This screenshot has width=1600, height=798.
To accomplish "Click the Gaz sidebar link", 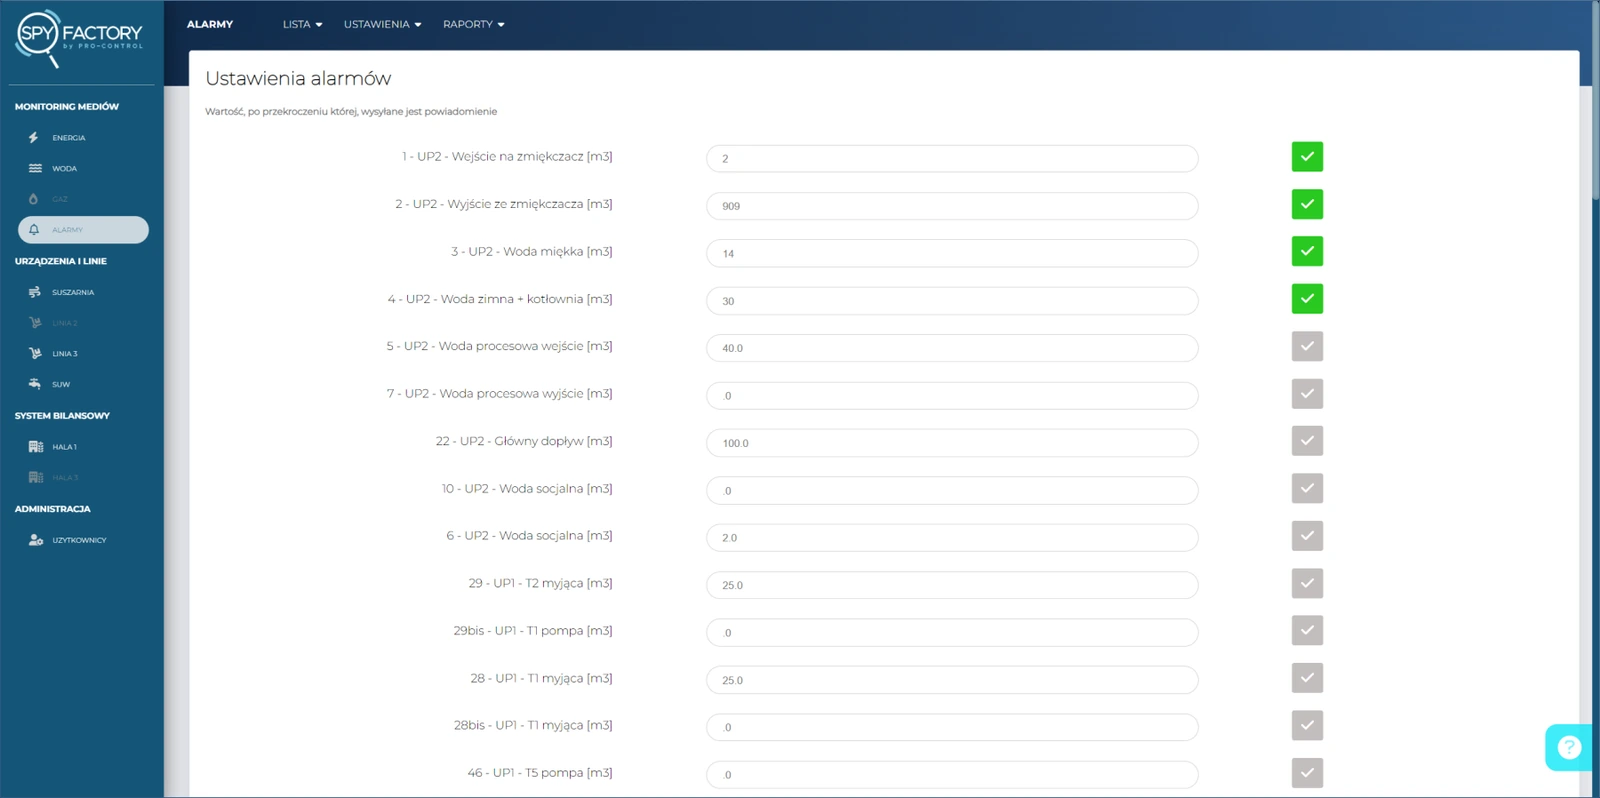I will (x=60, y=199).
